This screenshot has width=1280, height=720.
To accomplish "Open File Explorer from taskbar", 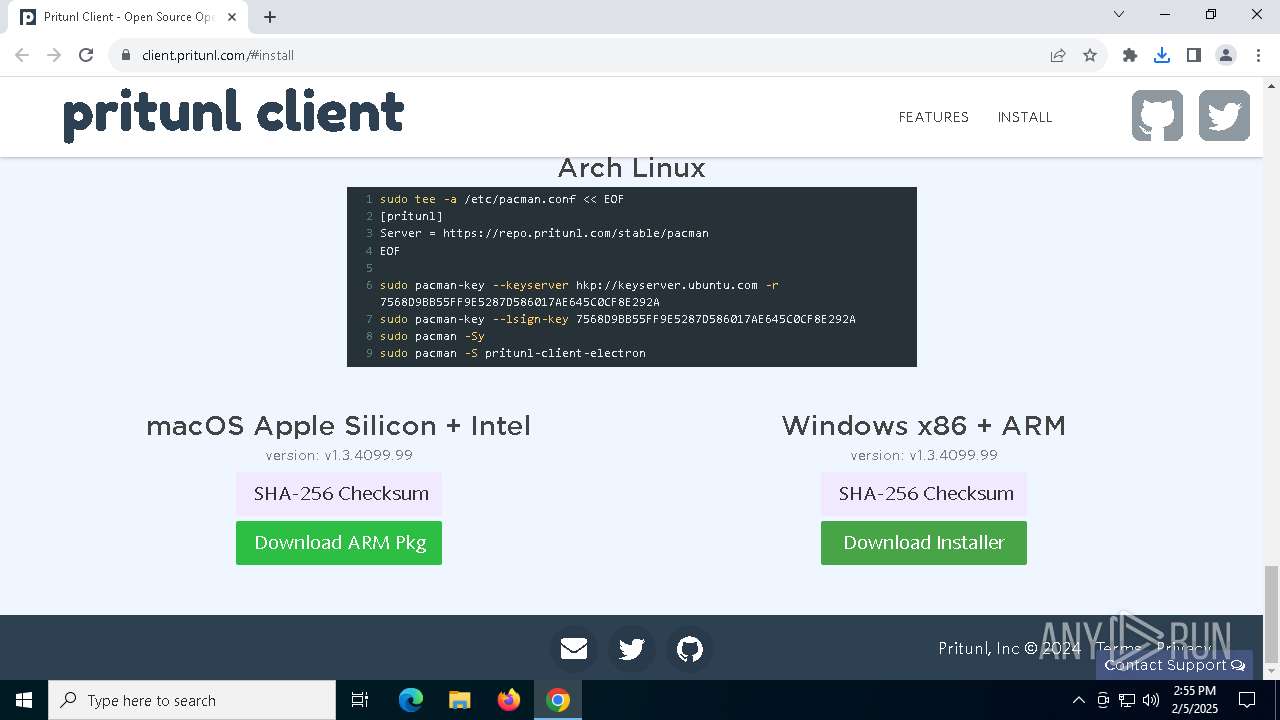I will (460, 700).
